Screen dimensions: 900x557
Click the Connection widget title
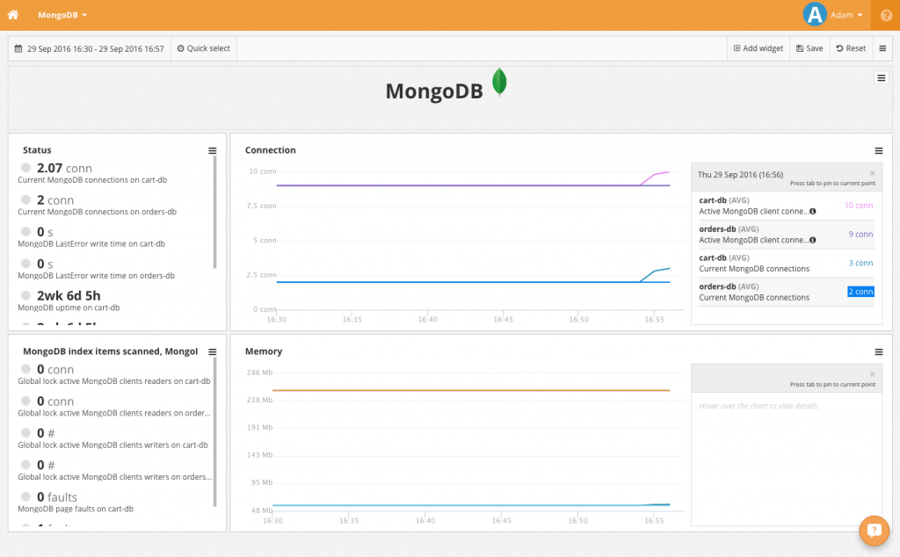[x=270, y=150]
